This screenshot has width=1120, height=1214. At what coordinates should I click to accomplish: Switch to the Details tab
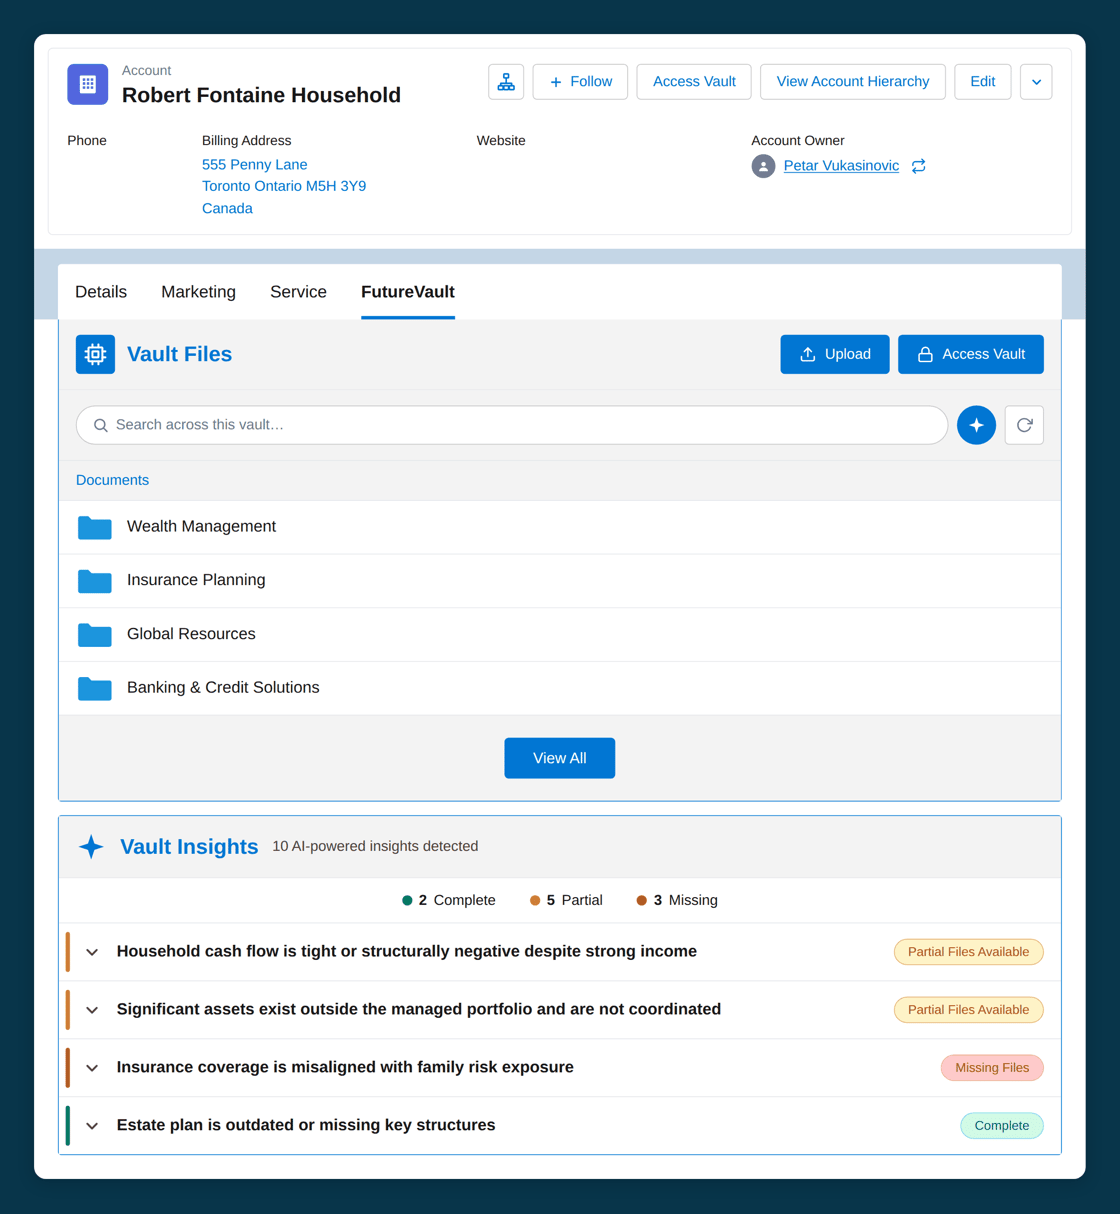[x=101, y=292]
